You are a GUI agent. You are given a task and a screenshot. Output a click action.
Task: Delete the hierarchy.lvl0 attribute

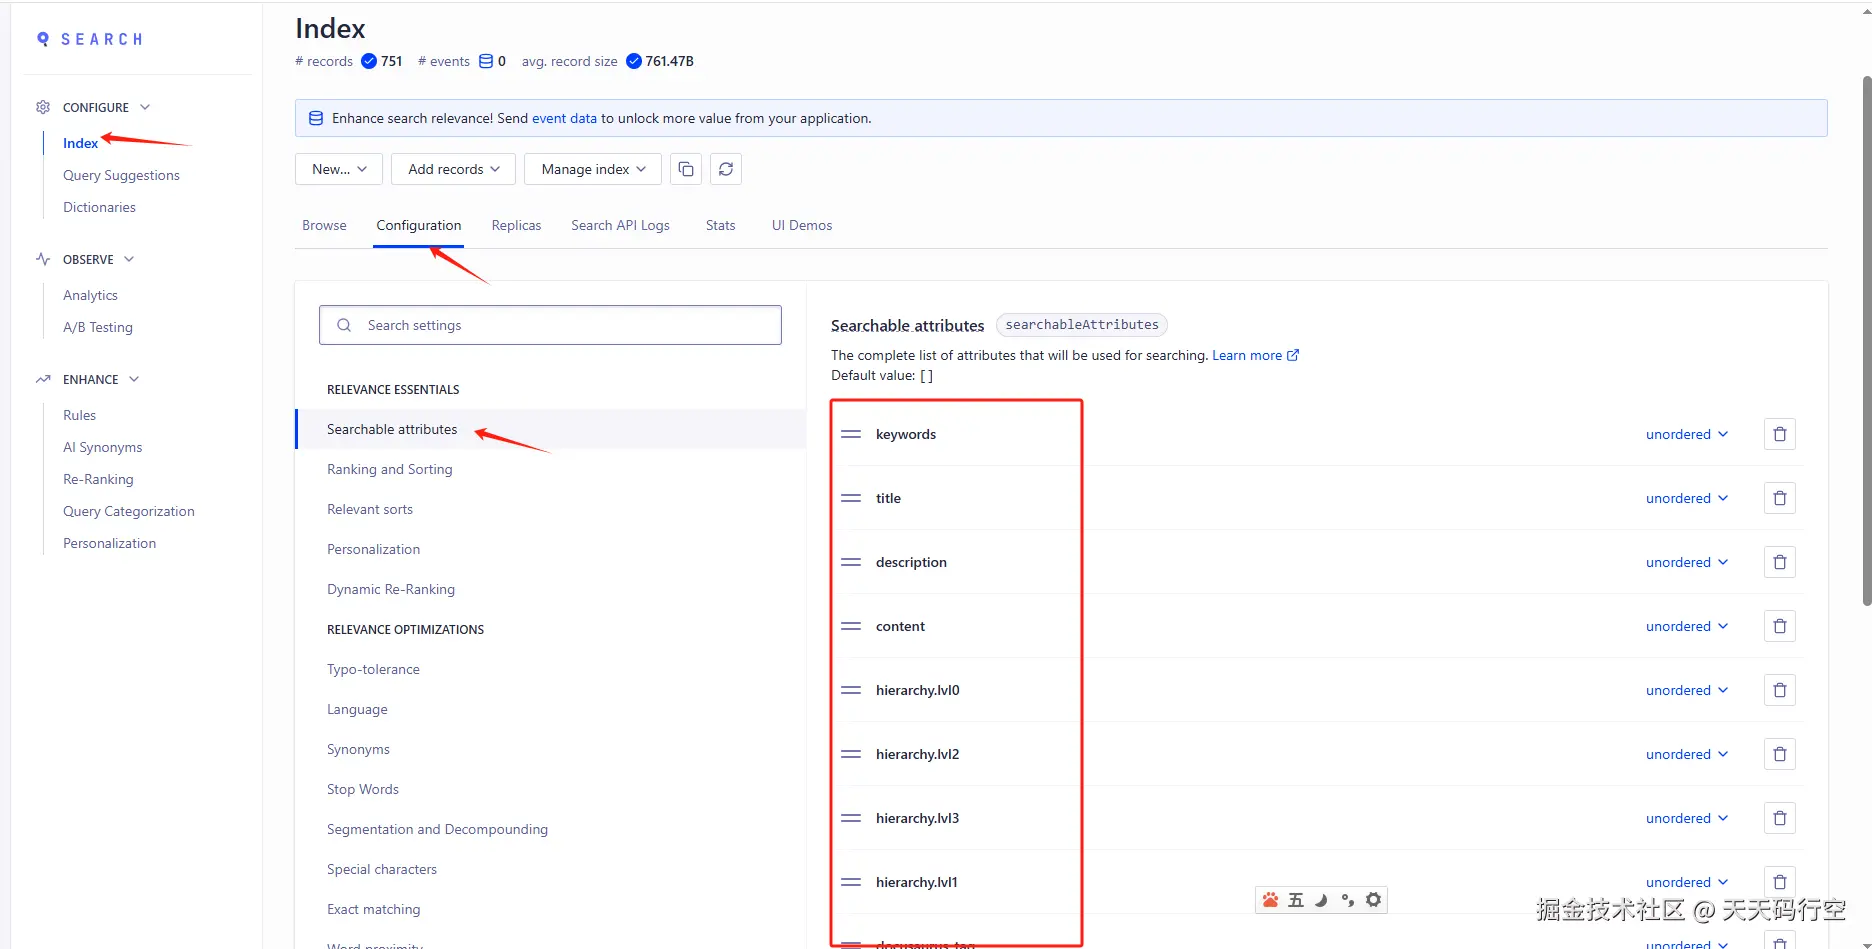(1780, 690)
